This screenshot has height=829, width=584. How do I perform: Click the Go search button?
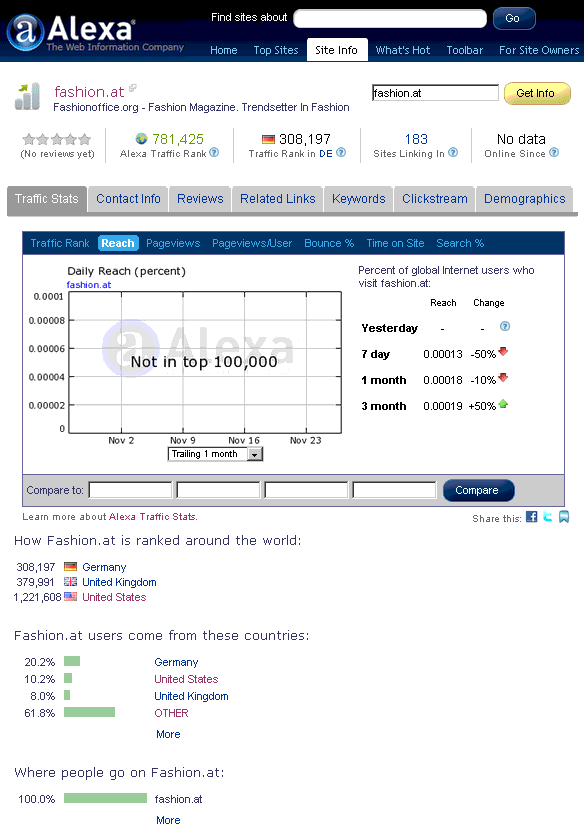click(514, 18)
